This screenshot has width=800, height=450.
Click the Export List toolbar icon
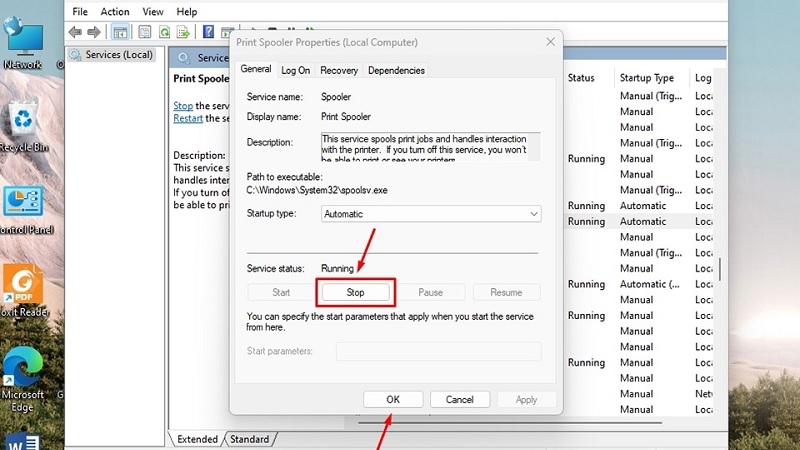click(183, 32)
